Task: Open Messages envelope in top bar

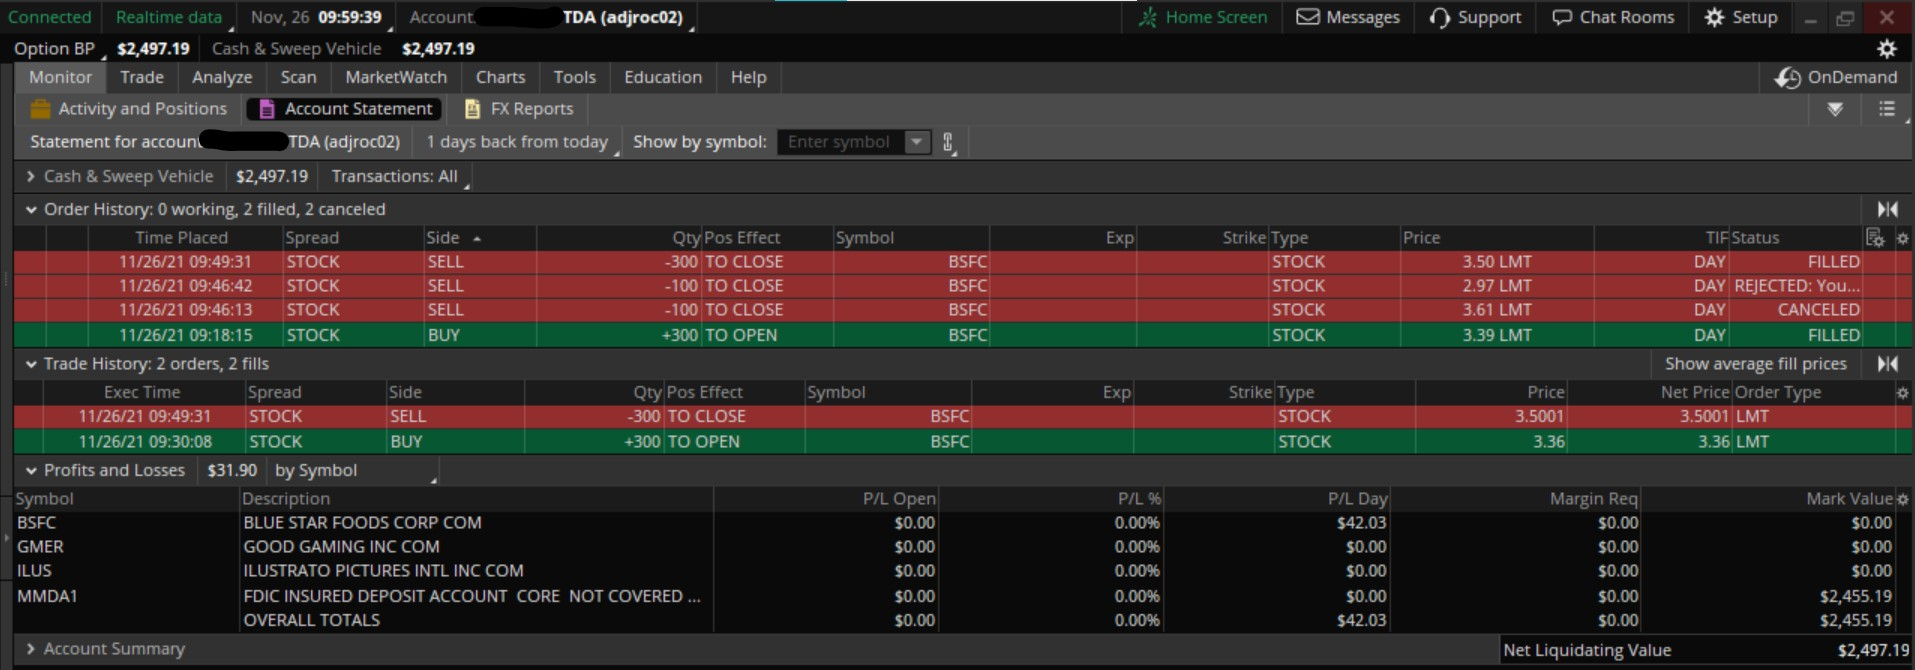Action: click(x=1347, y=17)
